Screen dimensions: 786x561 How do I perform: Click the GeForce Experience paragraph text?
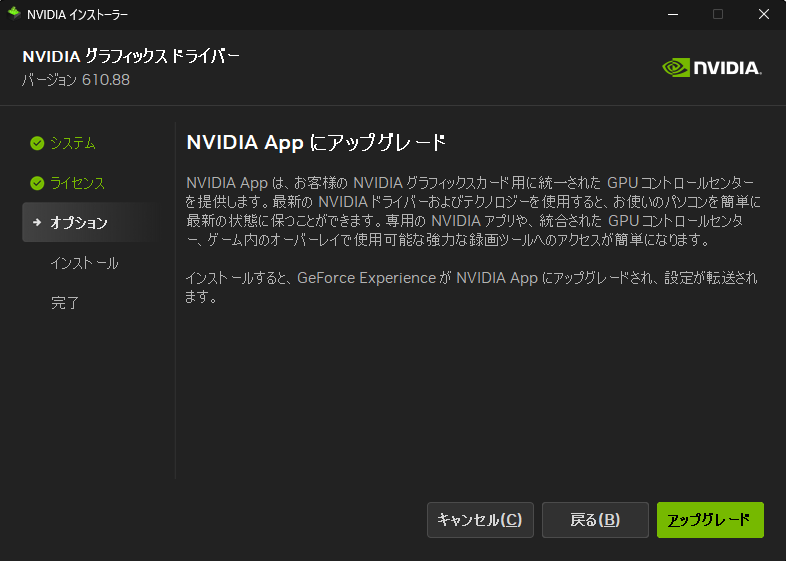[x=471, y=287]
